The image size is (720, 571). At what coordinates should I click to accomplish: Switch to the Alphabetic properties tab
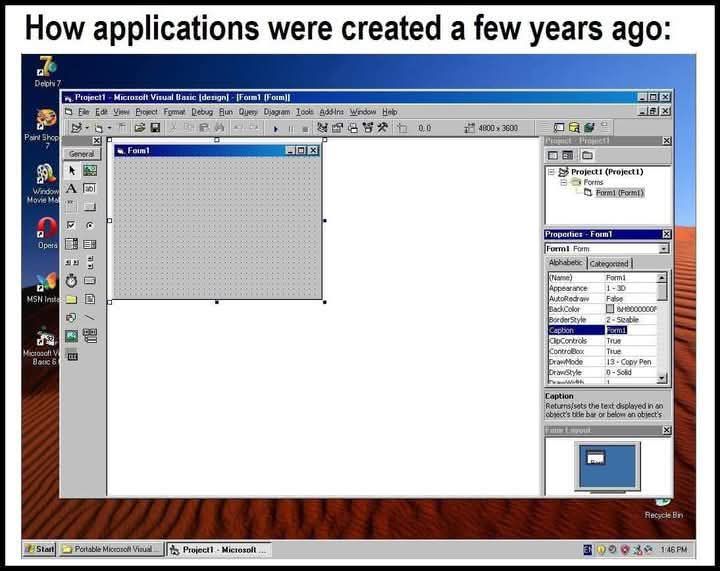pos(565,263)
